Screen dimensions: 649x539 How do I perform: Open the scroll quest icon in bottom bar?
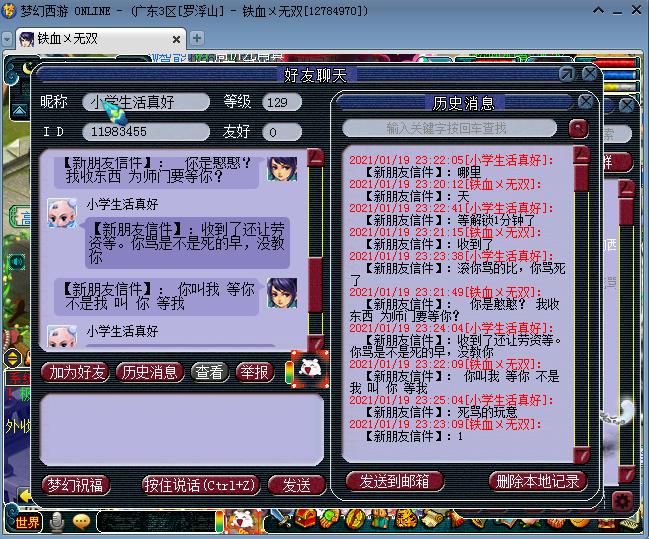tap(433, 519)
